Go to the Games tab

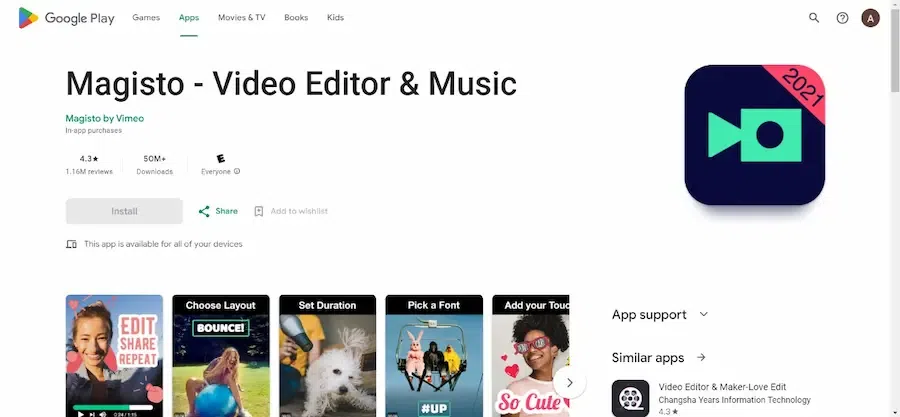[x=146, y=18]
